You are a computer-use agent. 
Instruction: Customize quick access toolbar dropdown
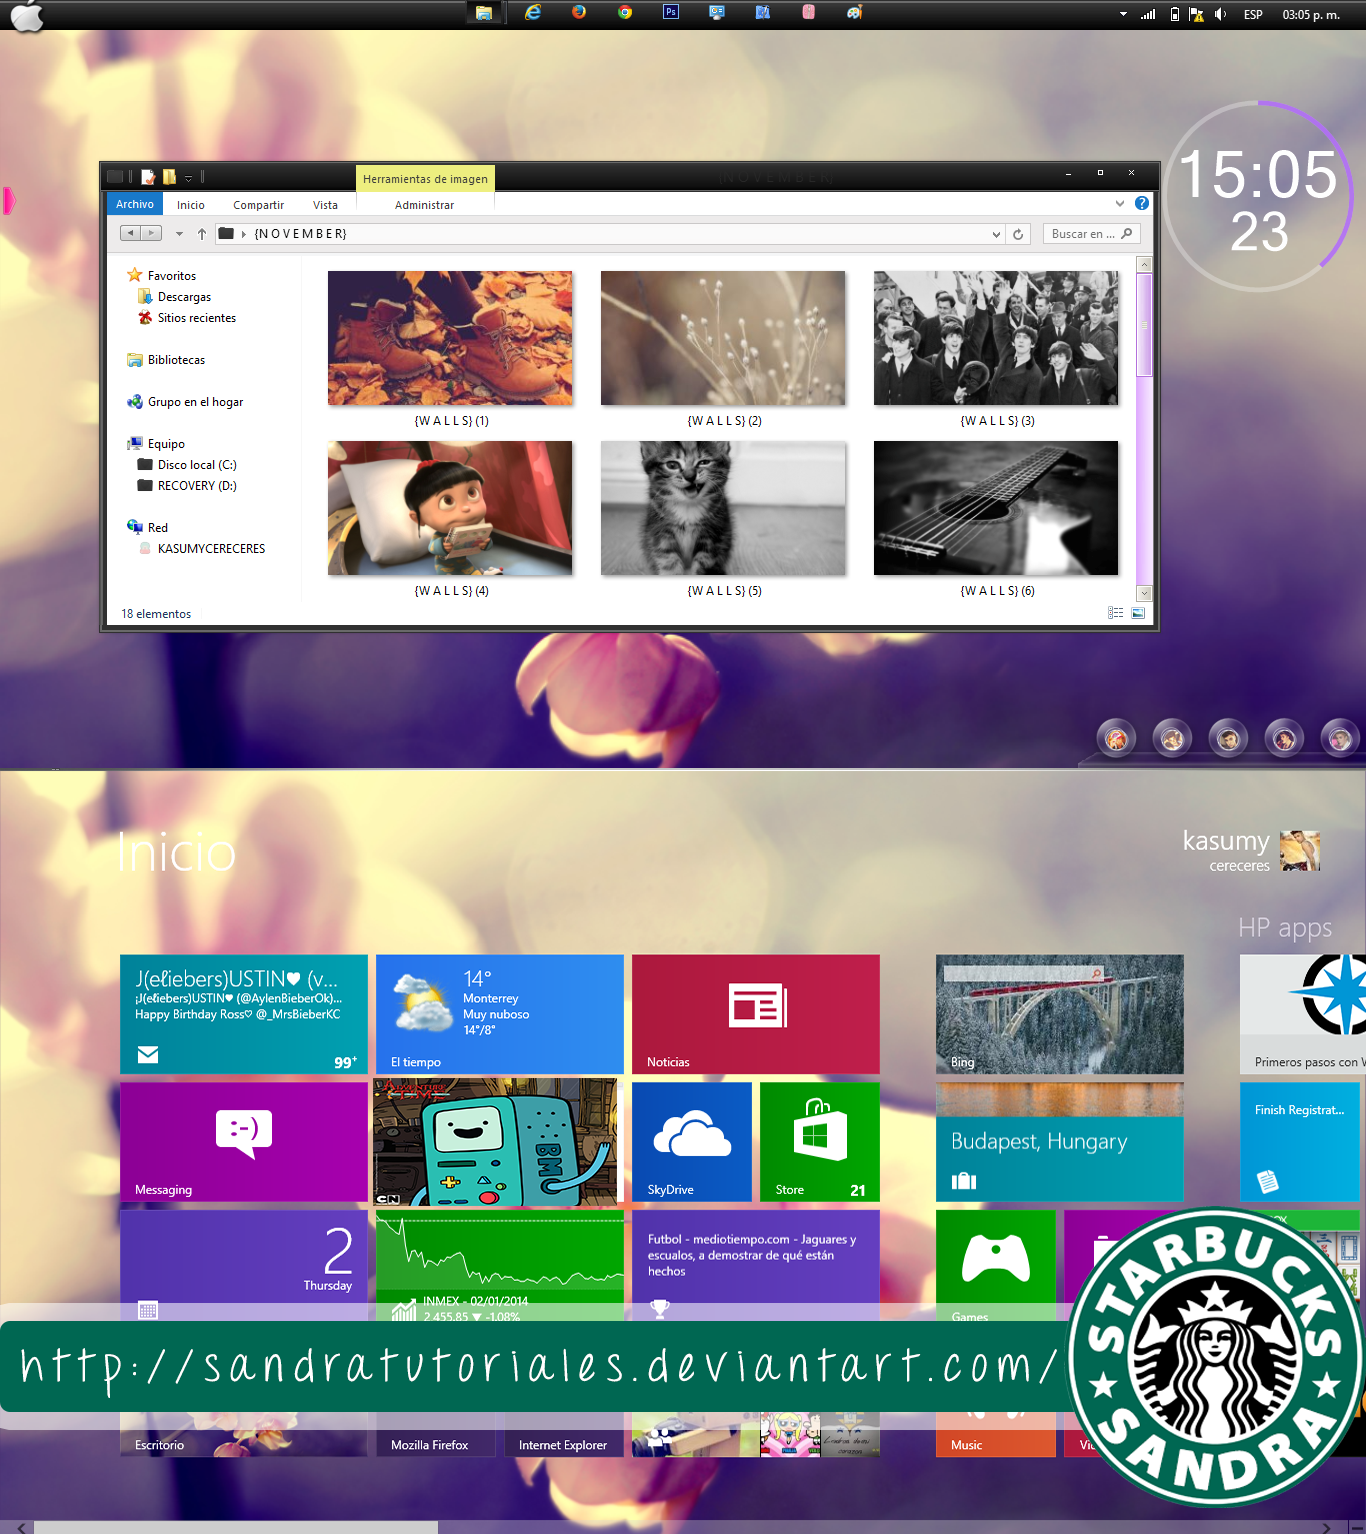tap(188, 178)
